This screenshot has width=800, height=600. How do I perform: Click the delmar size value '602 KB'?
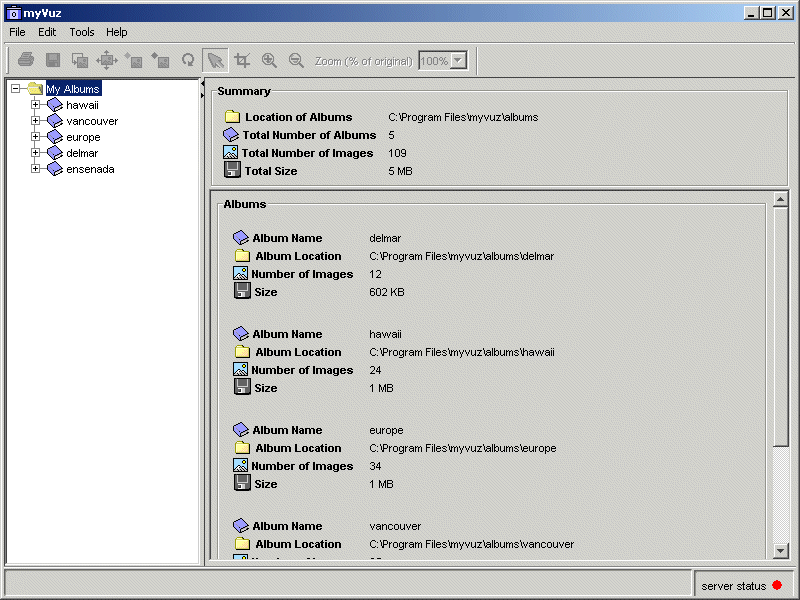(x=387, y=292)
